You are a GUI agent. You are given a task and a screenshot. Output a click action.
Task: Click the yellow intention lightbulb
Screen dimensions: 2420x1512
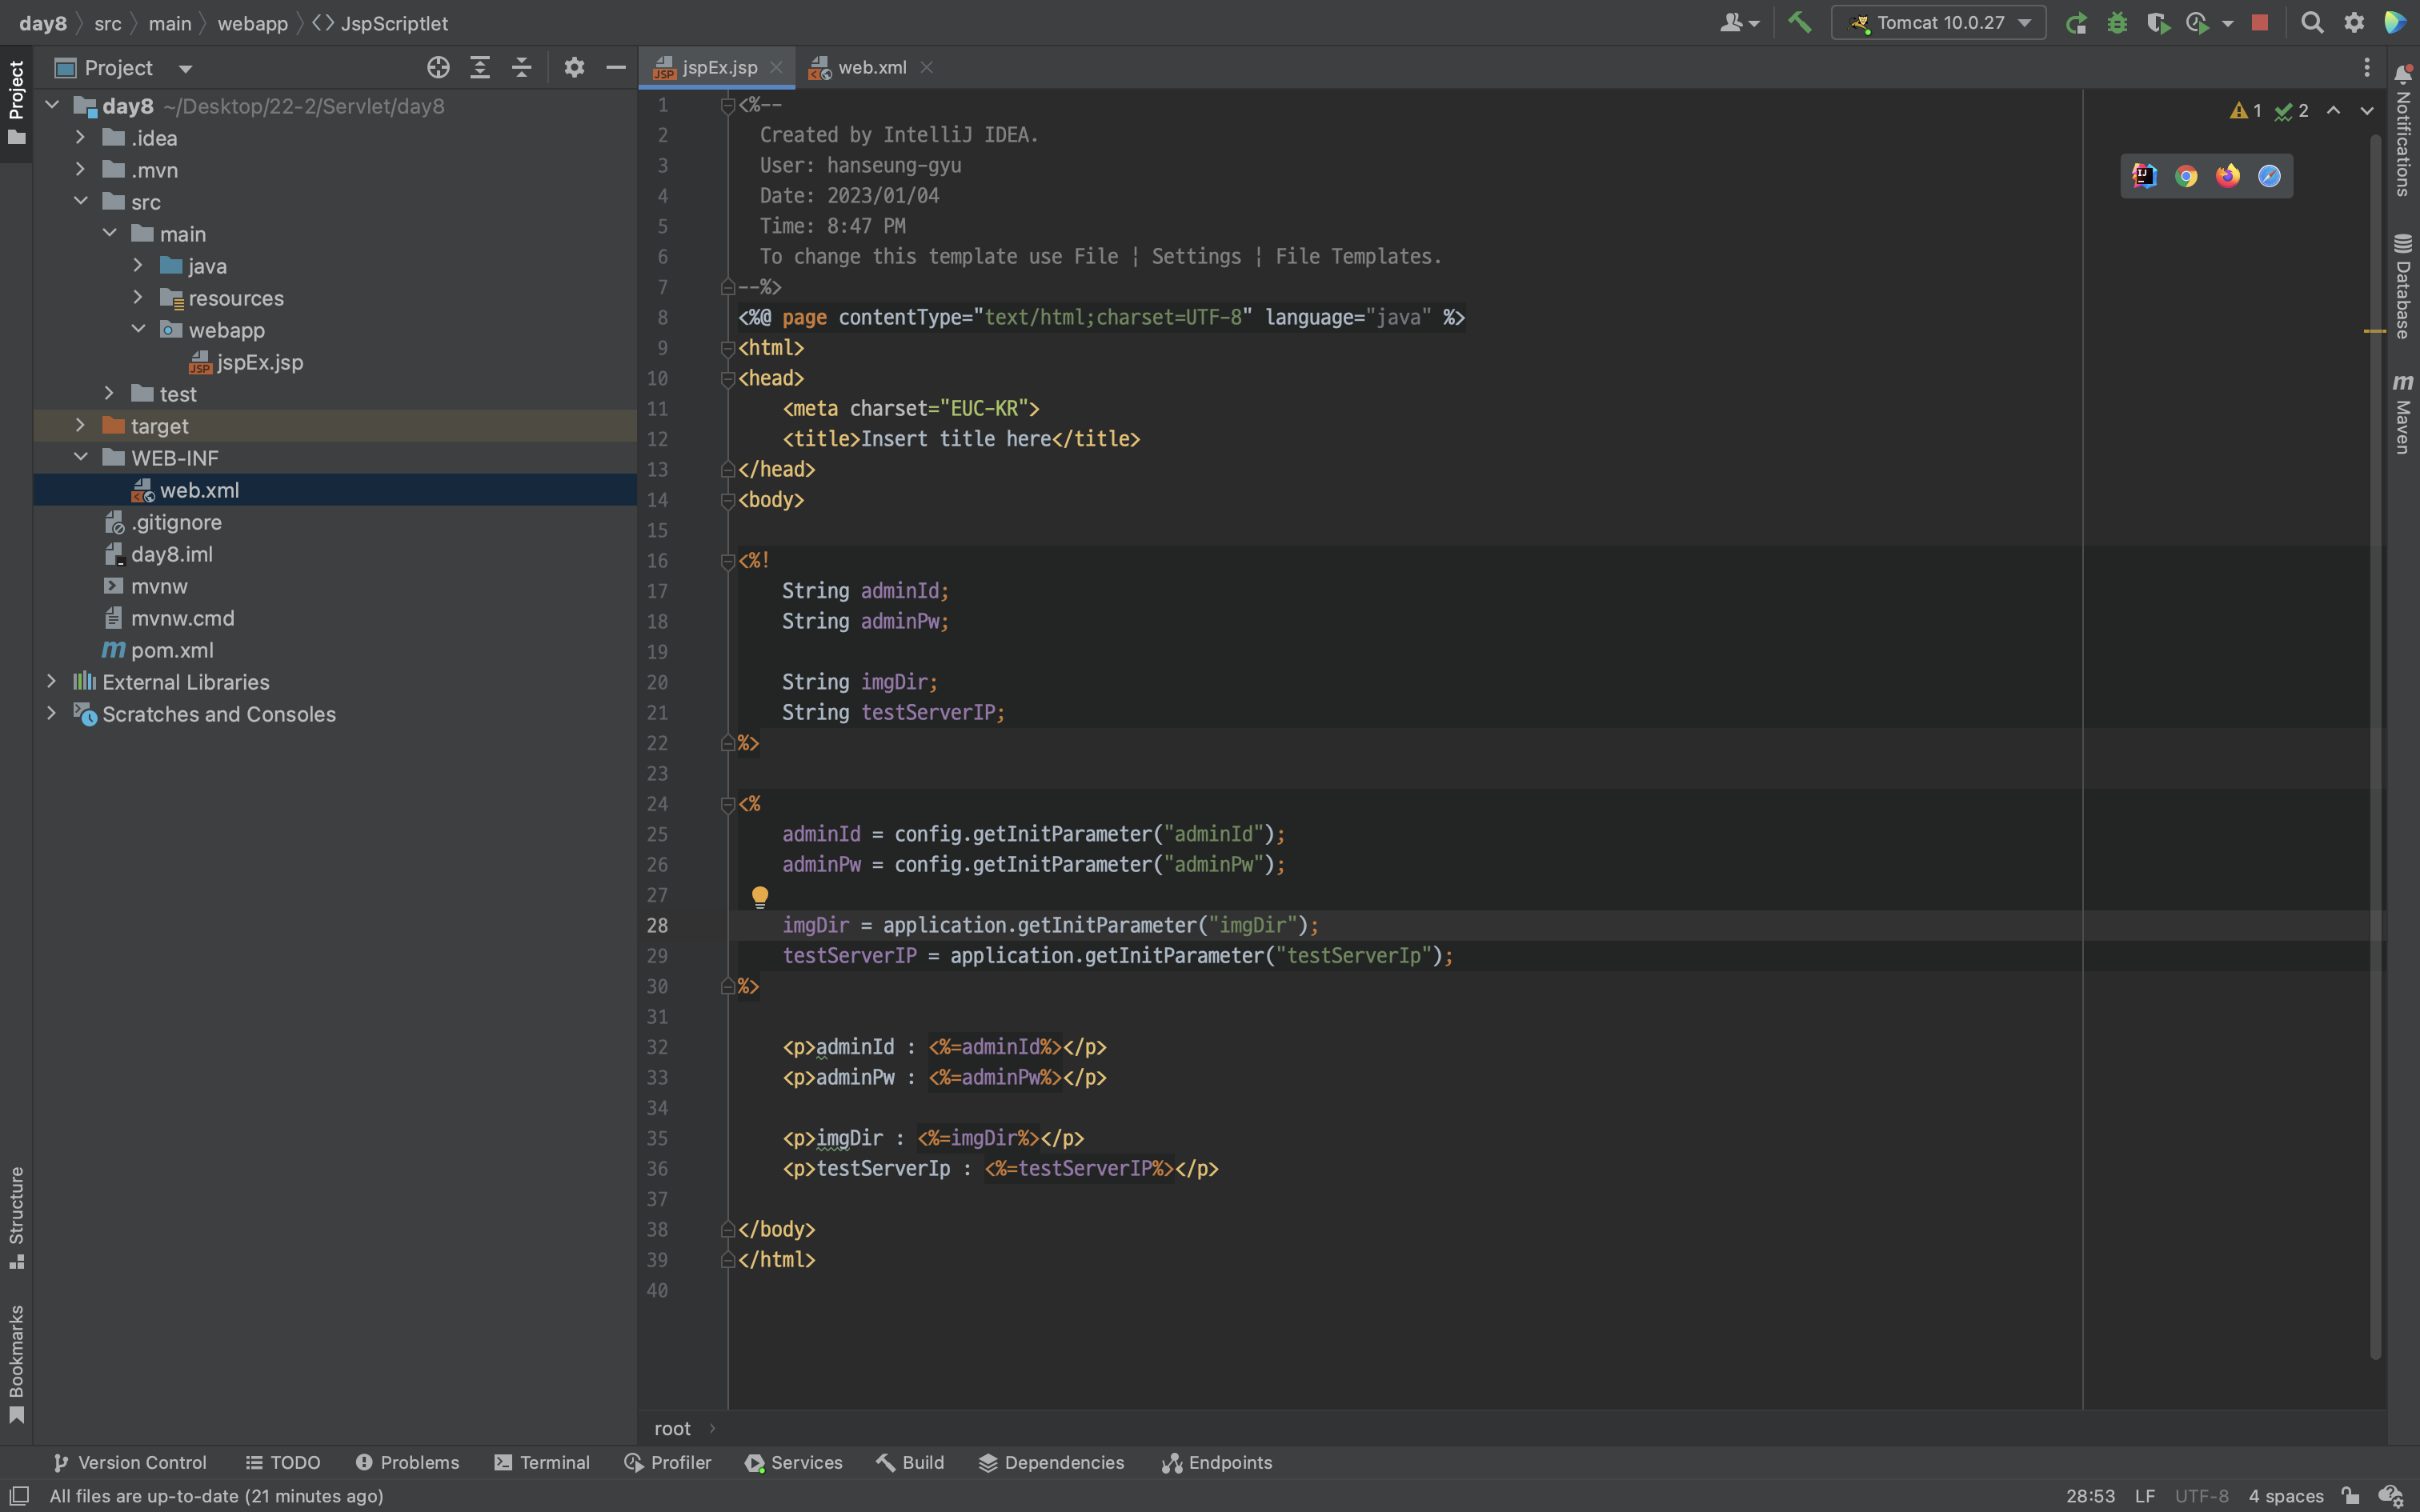[x=760, y=896]
